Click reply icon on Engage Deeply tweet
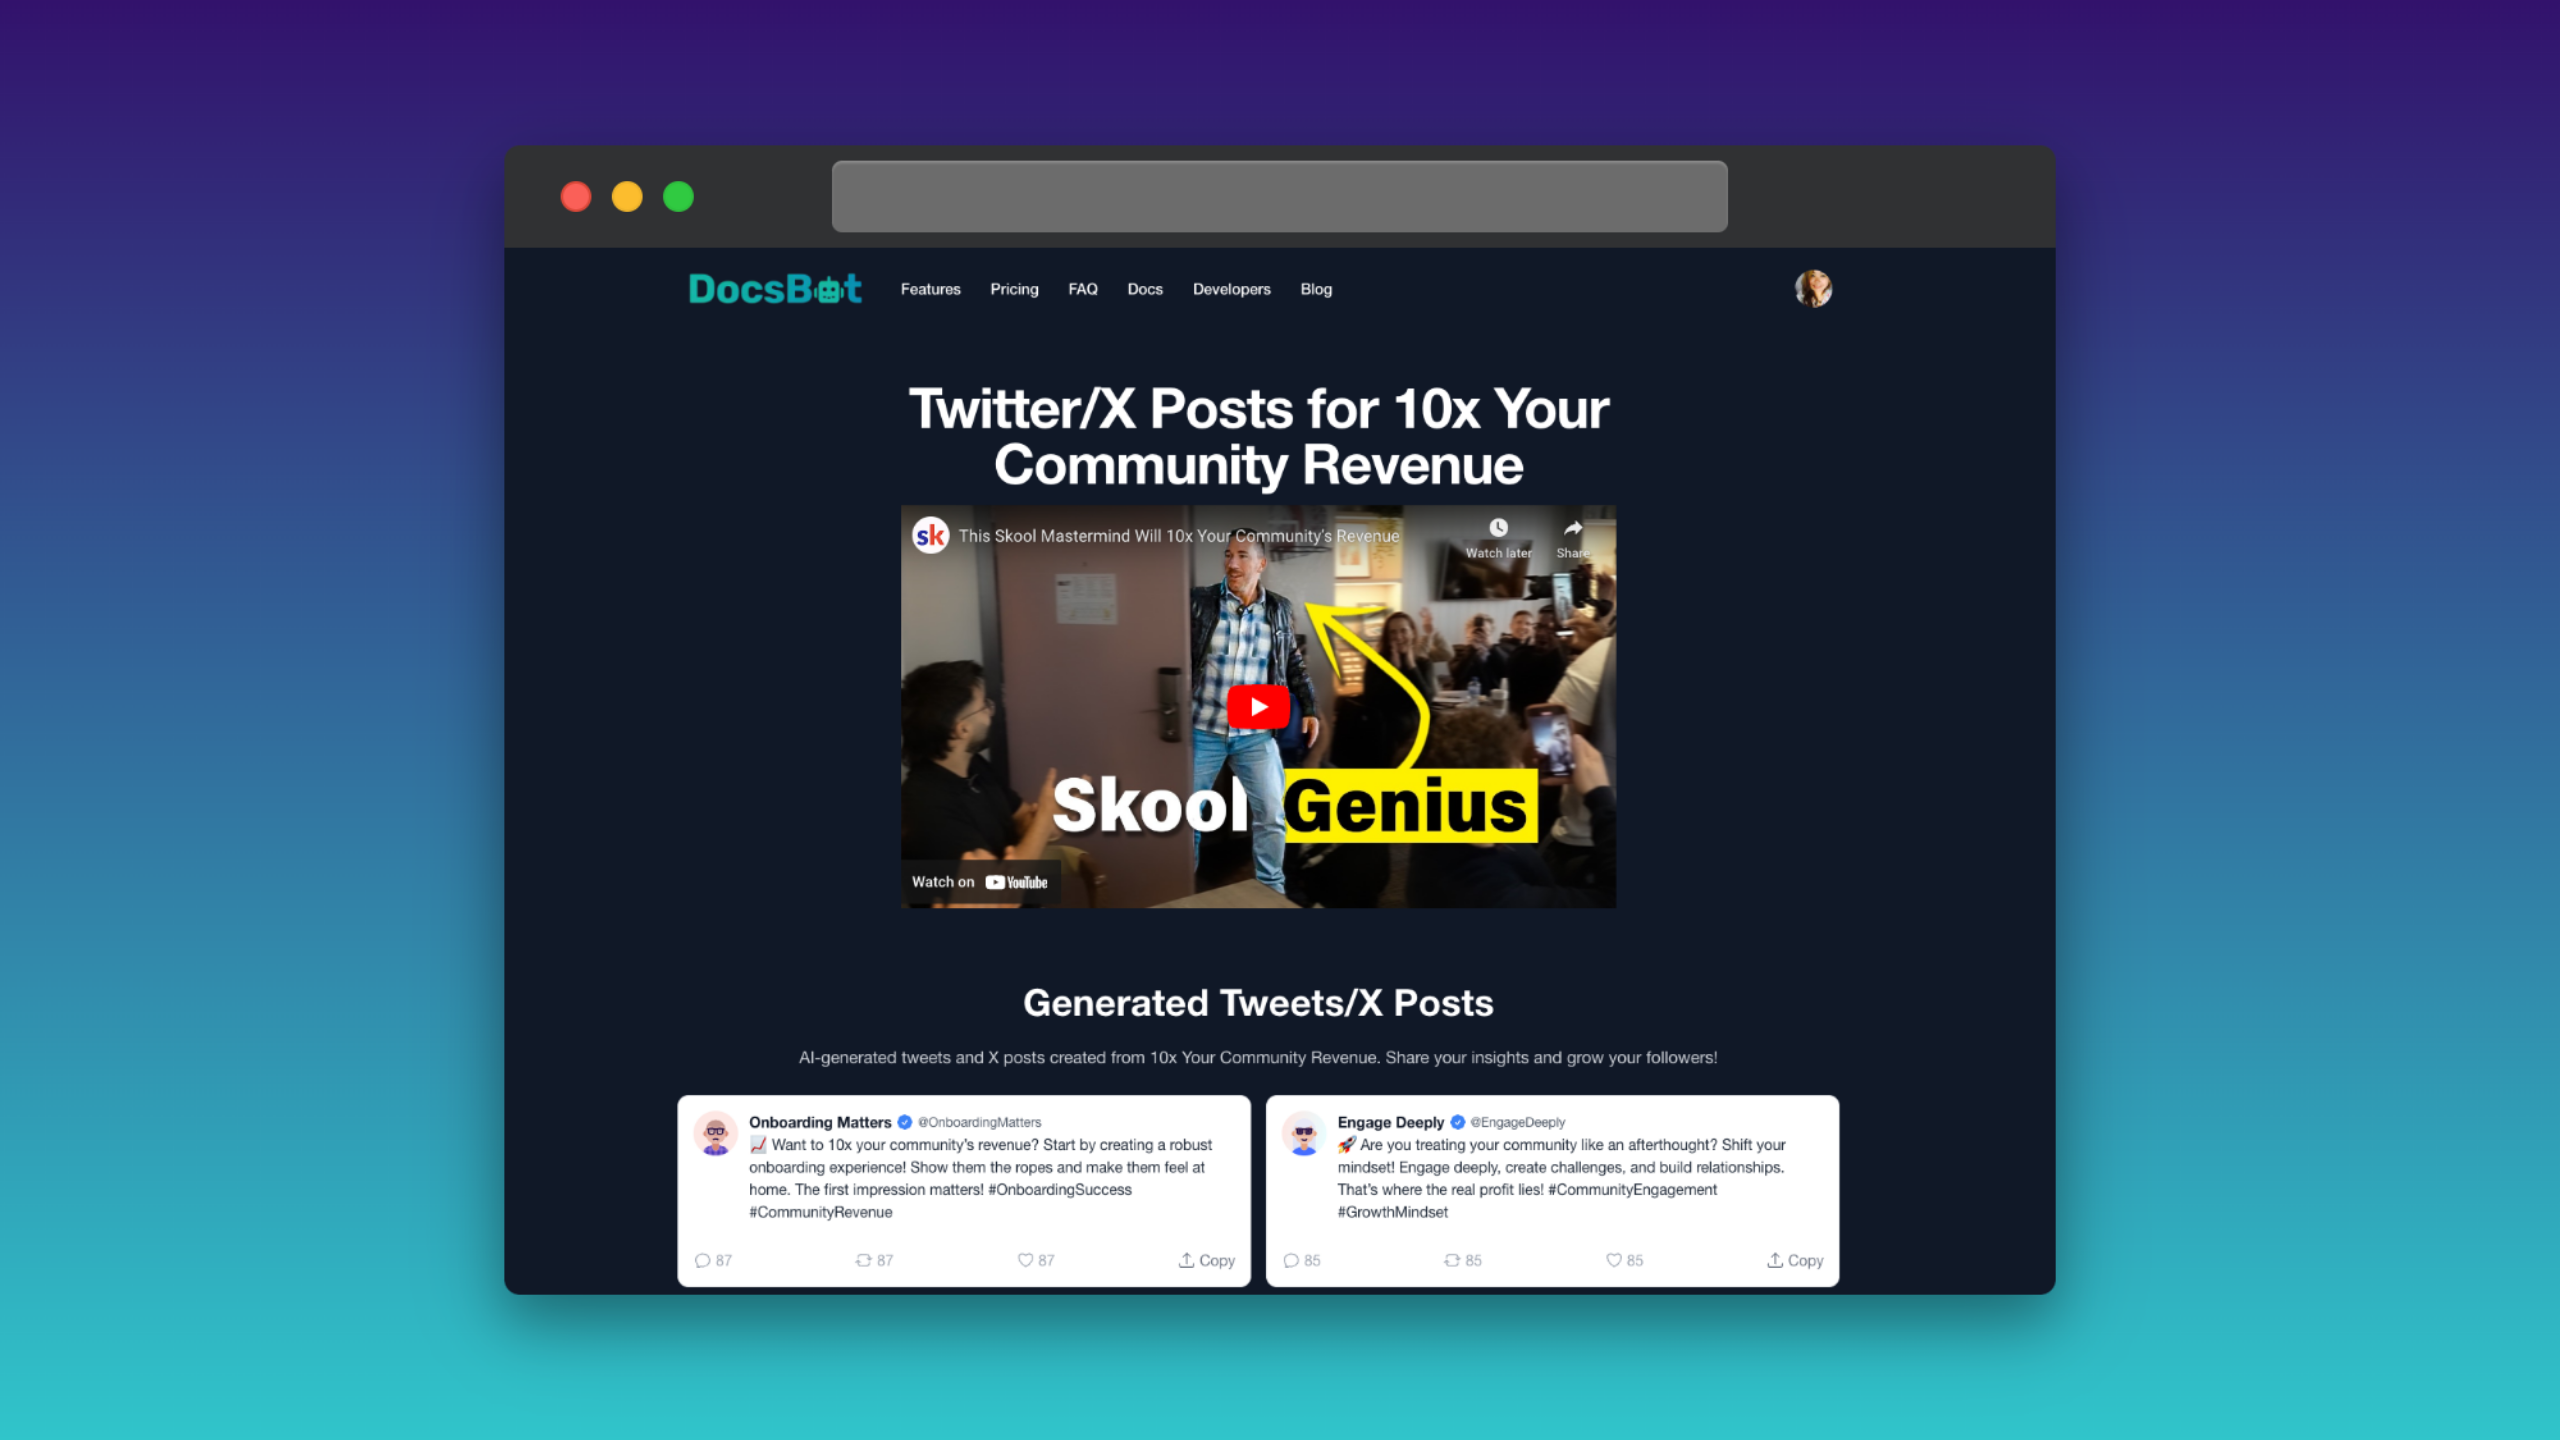Screen dimensions: 2560x1440 (x=1291, y=1260)
